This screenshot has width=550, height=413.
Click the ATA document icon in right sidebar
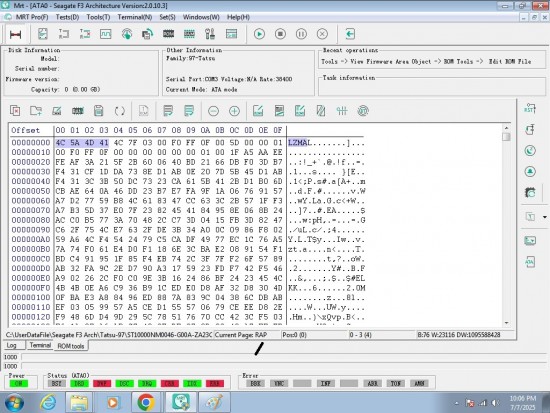pos(530,262)
